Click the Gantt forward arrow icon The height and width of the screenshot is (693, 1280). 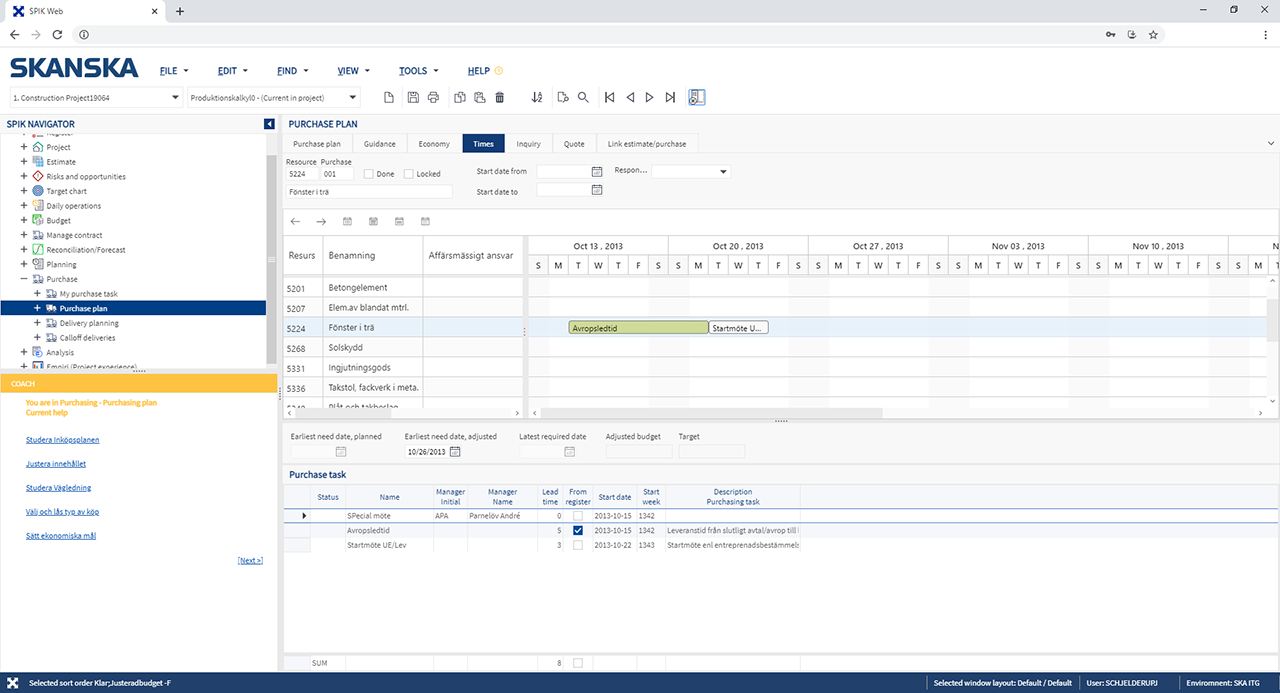click(321, 221)
